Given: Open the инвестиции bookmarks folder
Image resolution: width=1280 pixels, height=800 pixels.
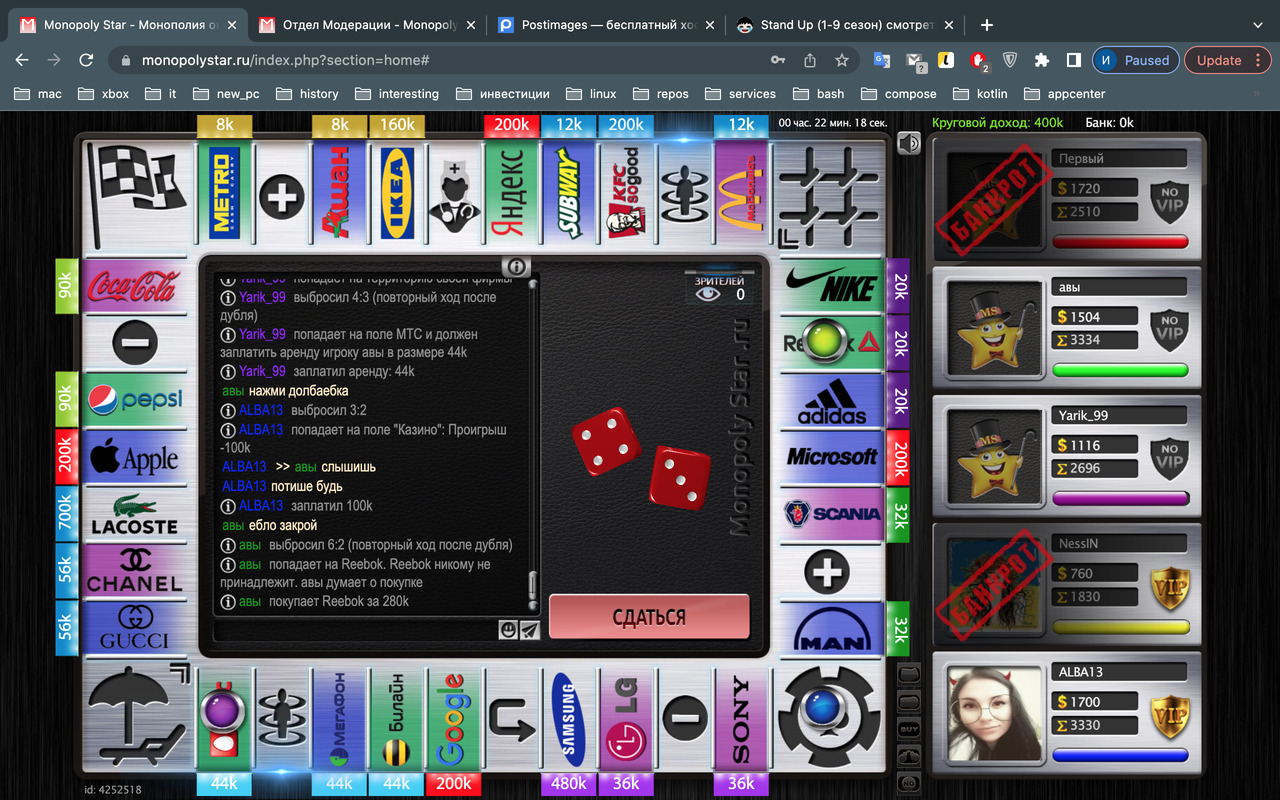Looking at the screenshot, I should click(503, 93).
